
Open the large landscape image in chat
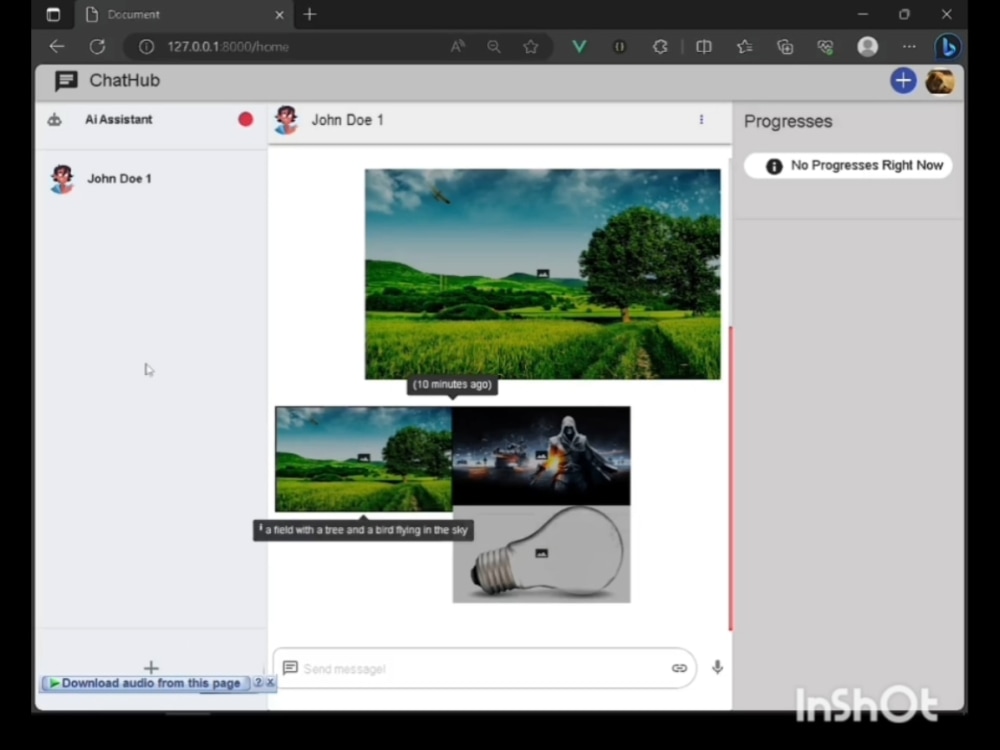541,274
